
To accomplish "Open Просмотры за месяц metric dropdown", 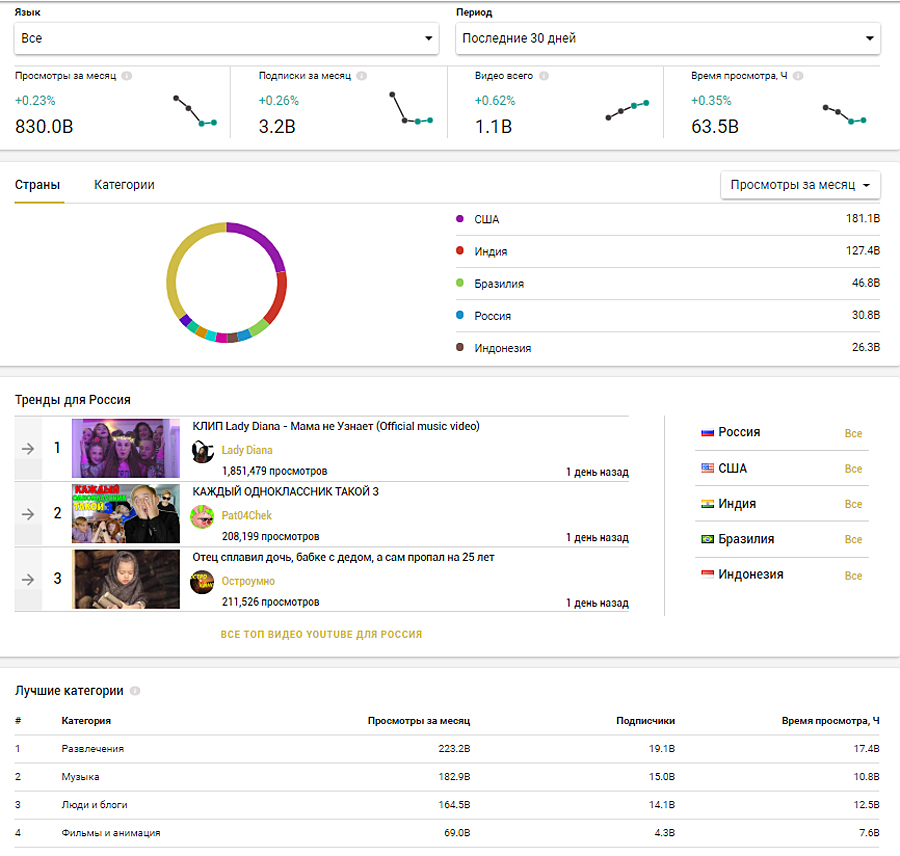I will point(800,185).
